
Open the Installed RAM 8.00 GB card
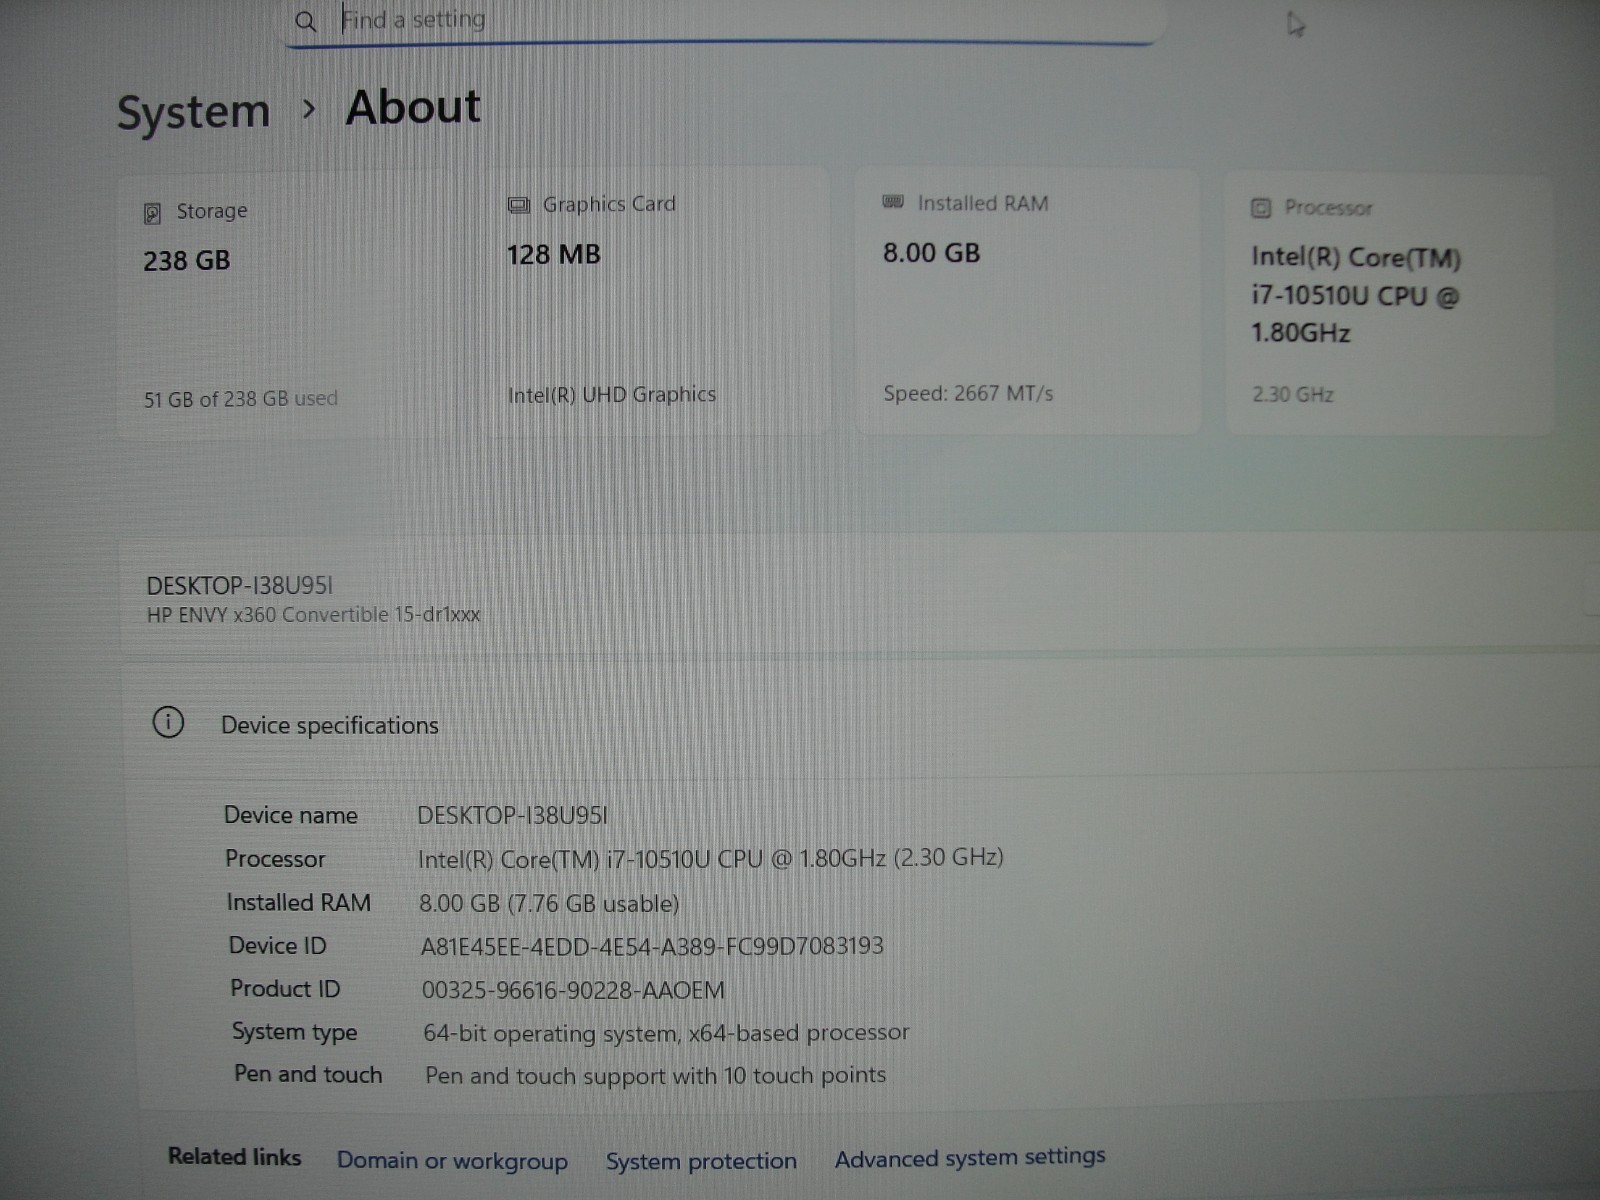click(1027, 302)
